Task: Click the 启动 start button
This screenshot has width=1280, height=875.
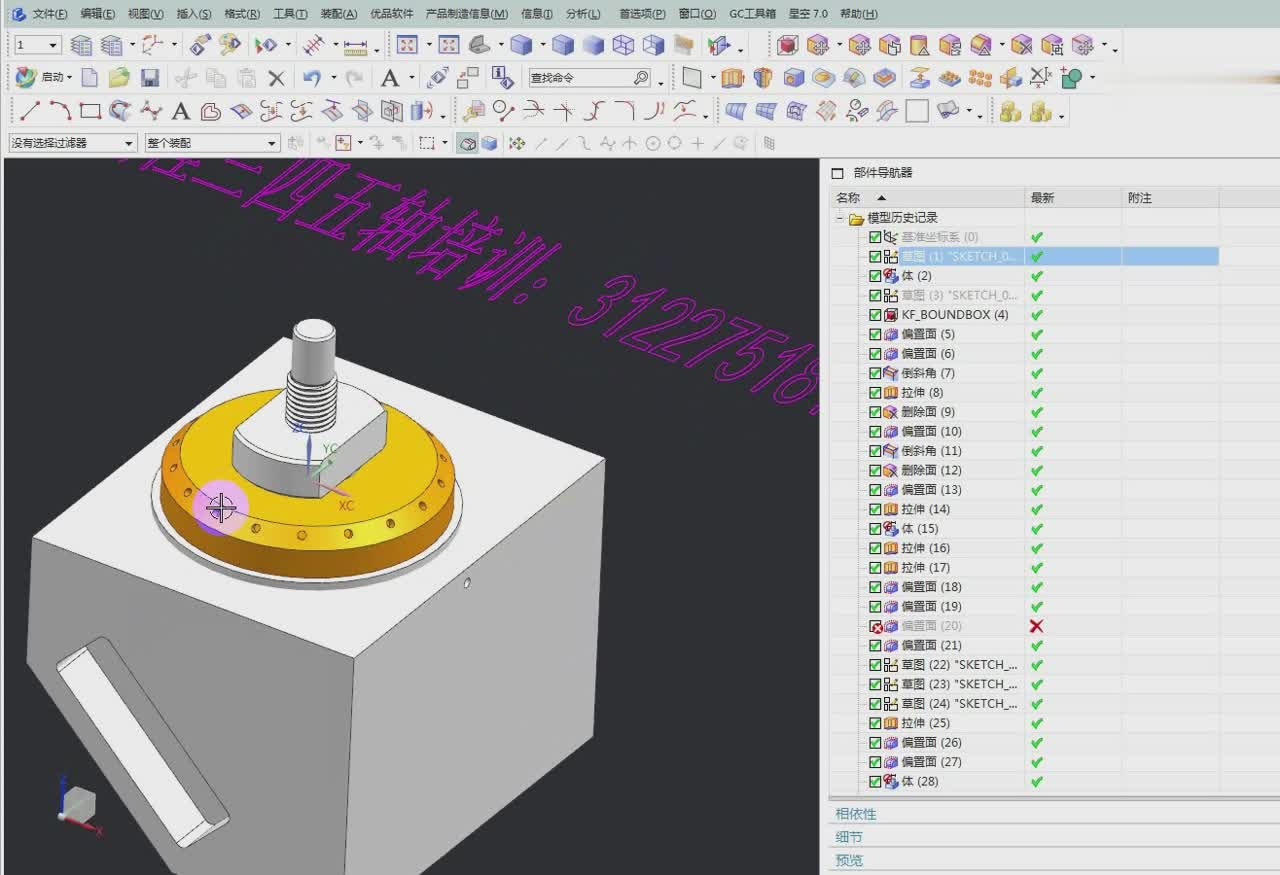Action: (x=42, y=78)
